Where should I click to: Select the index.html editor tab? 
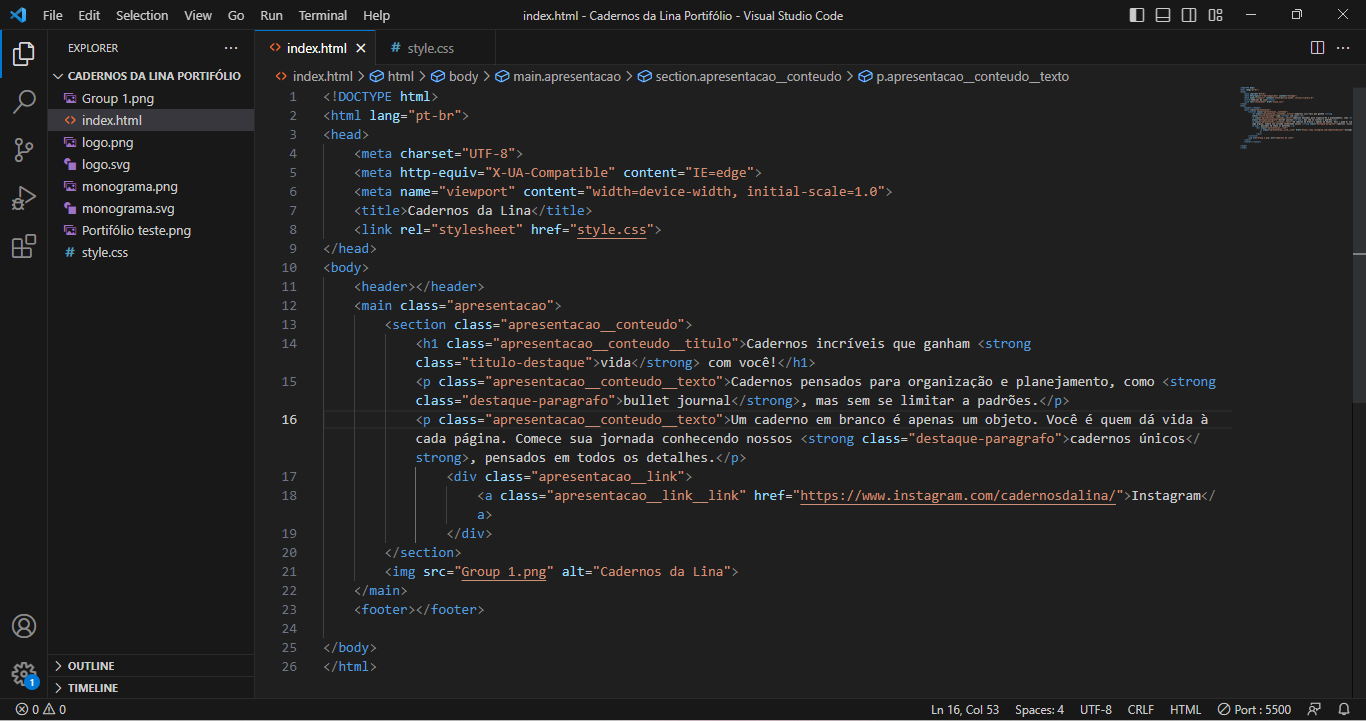[315, 48]
